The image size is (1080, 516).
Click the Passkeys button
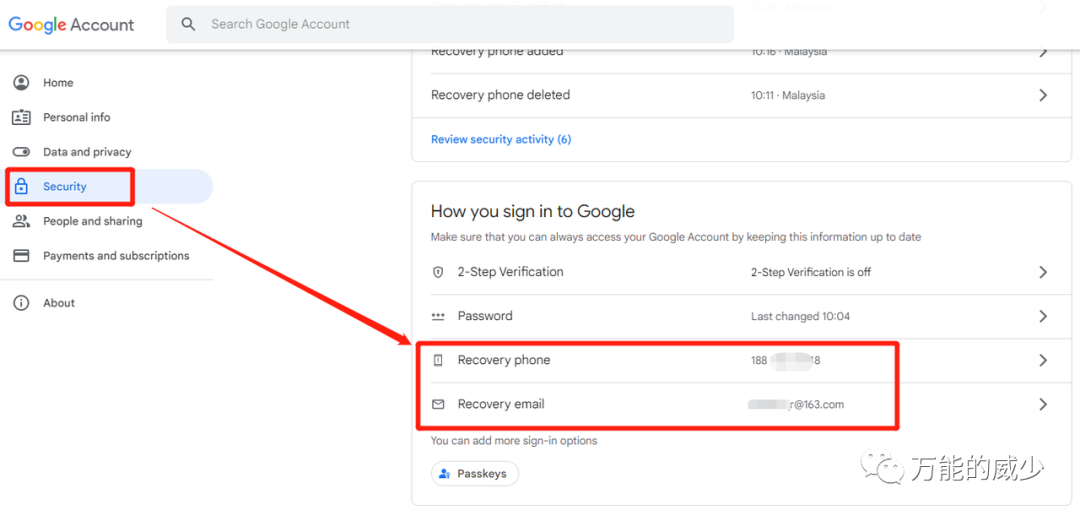point(475,474)
